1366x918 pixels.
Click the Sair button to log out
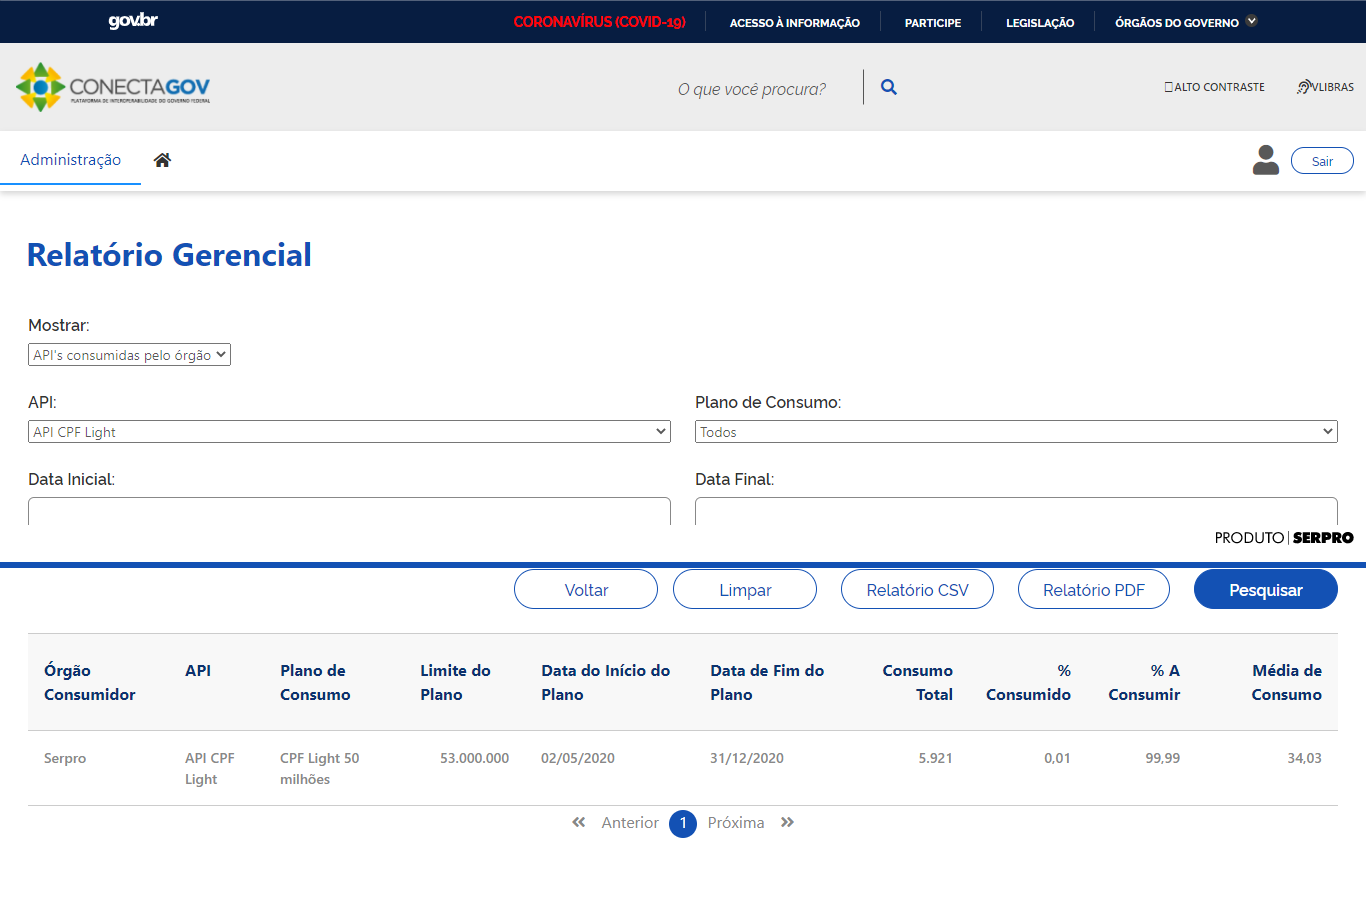click(x=1321, y=160)
